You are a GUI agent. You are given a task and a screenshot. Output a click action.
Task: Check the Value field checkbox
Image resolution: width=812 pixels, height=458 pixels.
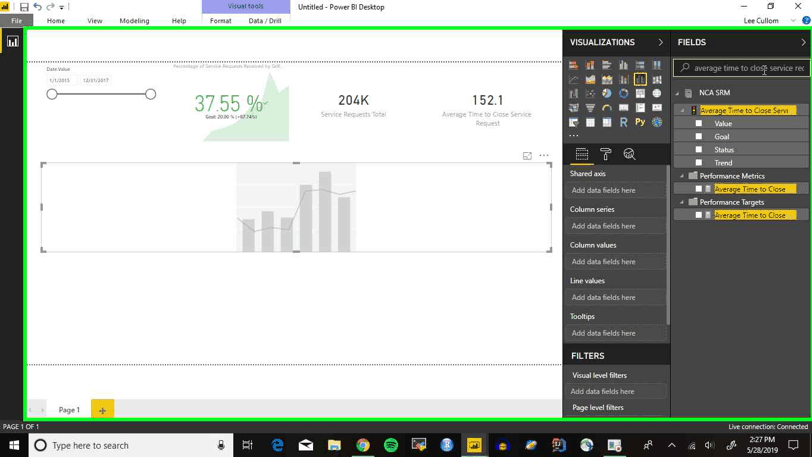pyautogui.click(x=699, y=123)
